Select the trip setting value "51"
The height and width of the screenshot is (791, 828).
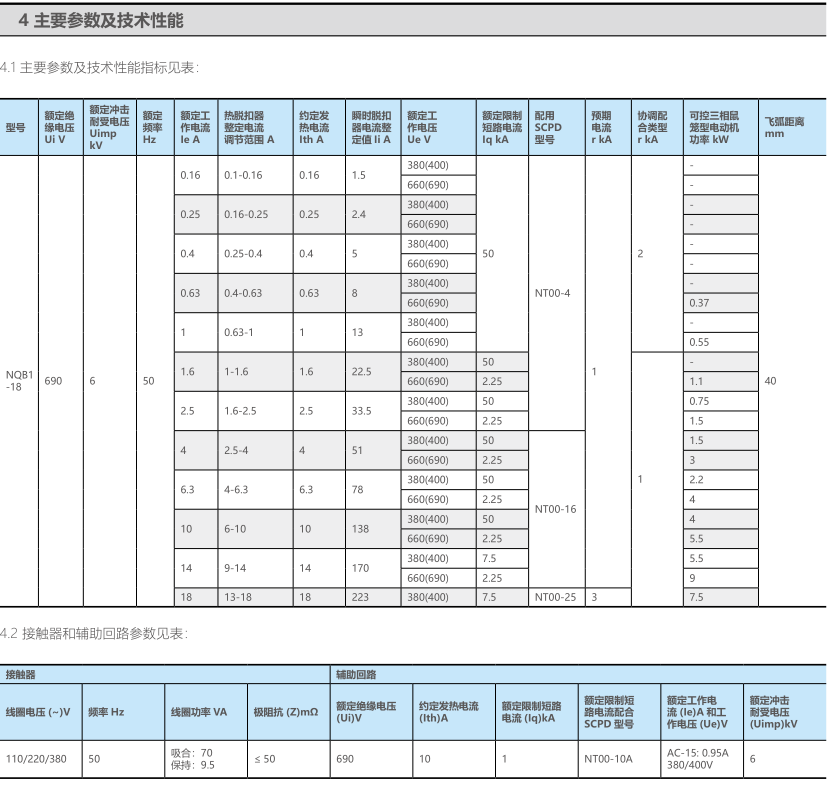[357, 450]
